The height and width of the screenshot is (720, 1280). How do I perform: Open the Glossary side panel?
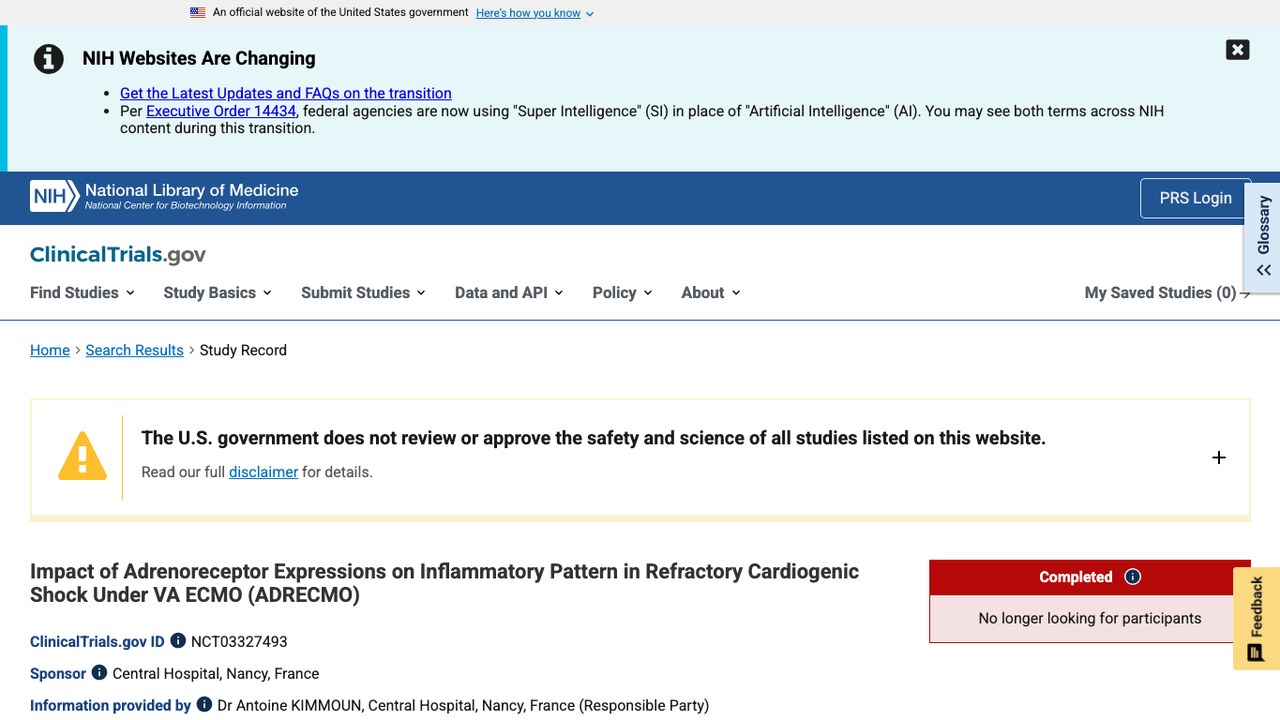(1263, 237)
